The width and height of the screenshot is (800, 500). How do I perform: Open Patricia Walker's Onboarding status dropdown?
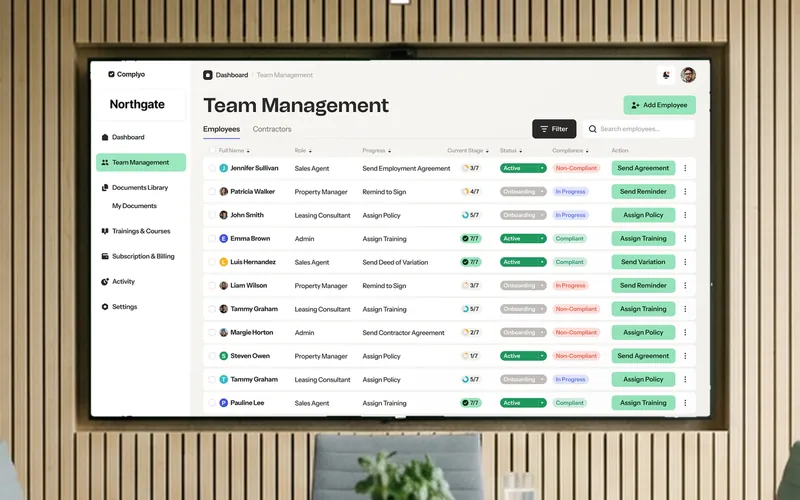pos(523,191)
